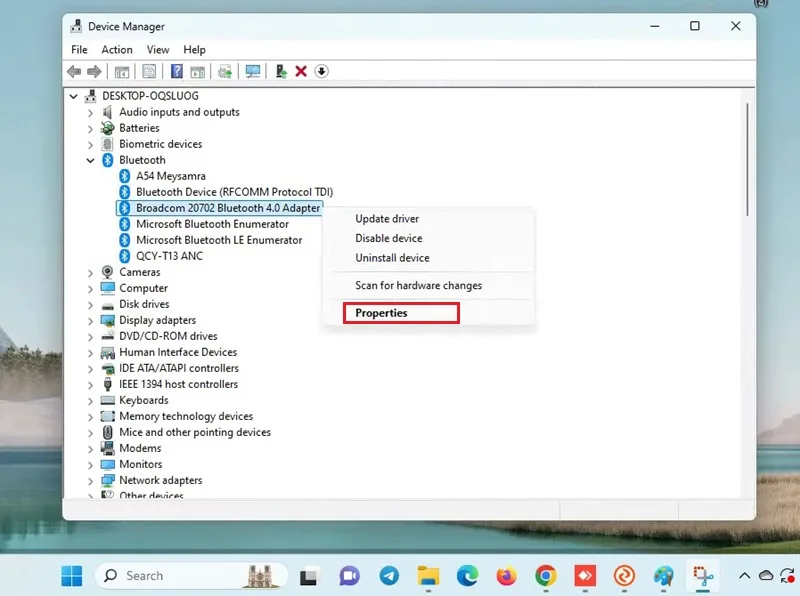
Task: Click the red X uninstall device toolbar icon
Action: click(301, 71)
